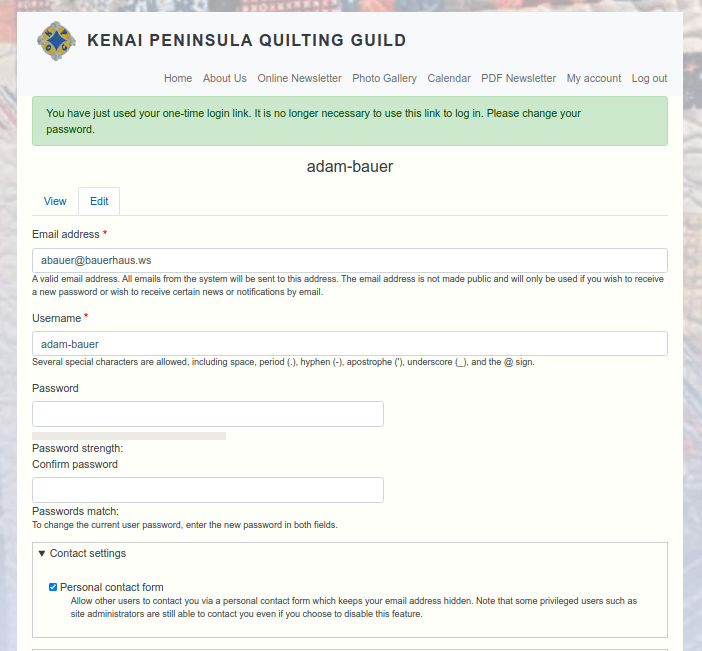Open the Home menu link
Image resolution: width=702 pixels, height=651 pixels.
(x=178, y=78)
